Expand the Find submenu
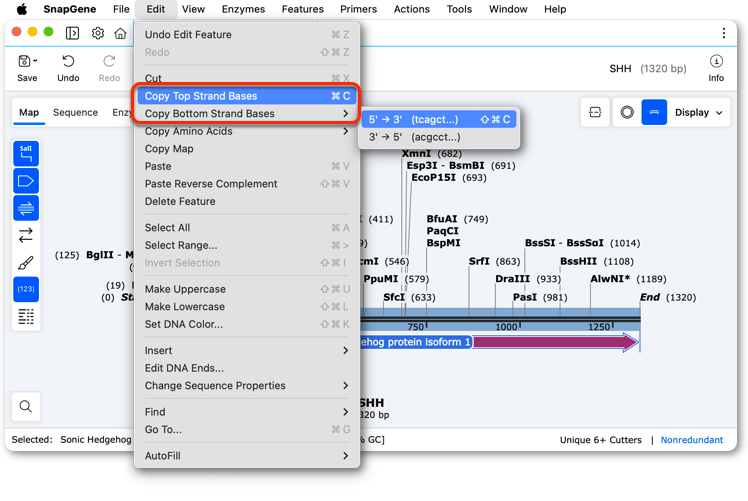This screenshot has width=748, height=501. point(247,412)
